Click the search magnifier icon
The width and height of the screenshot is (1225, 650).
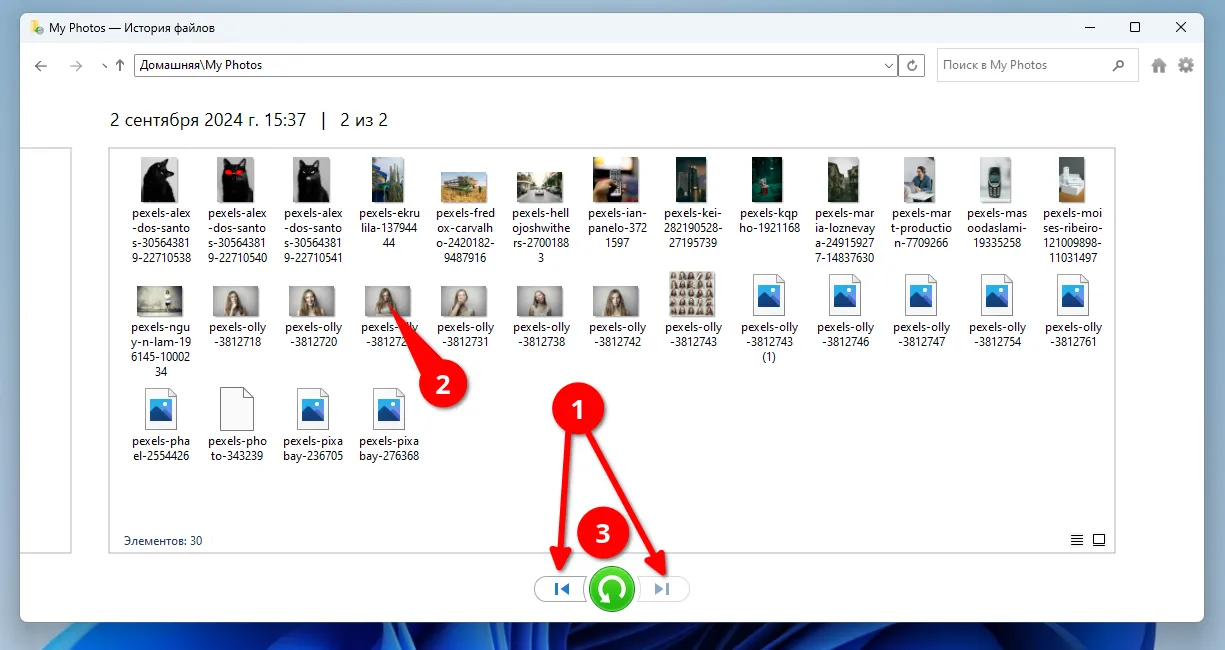point(1119,66)
